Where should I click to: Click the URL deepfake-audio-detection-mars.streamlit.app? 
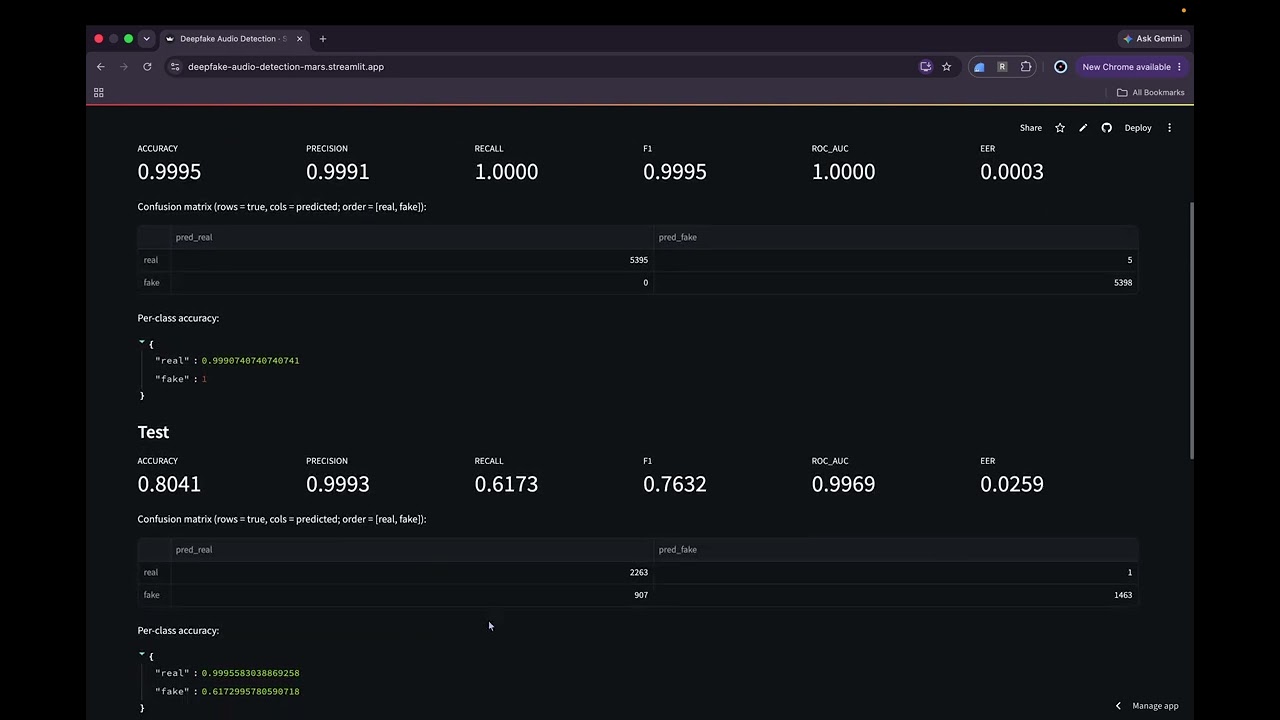(286, 67)
